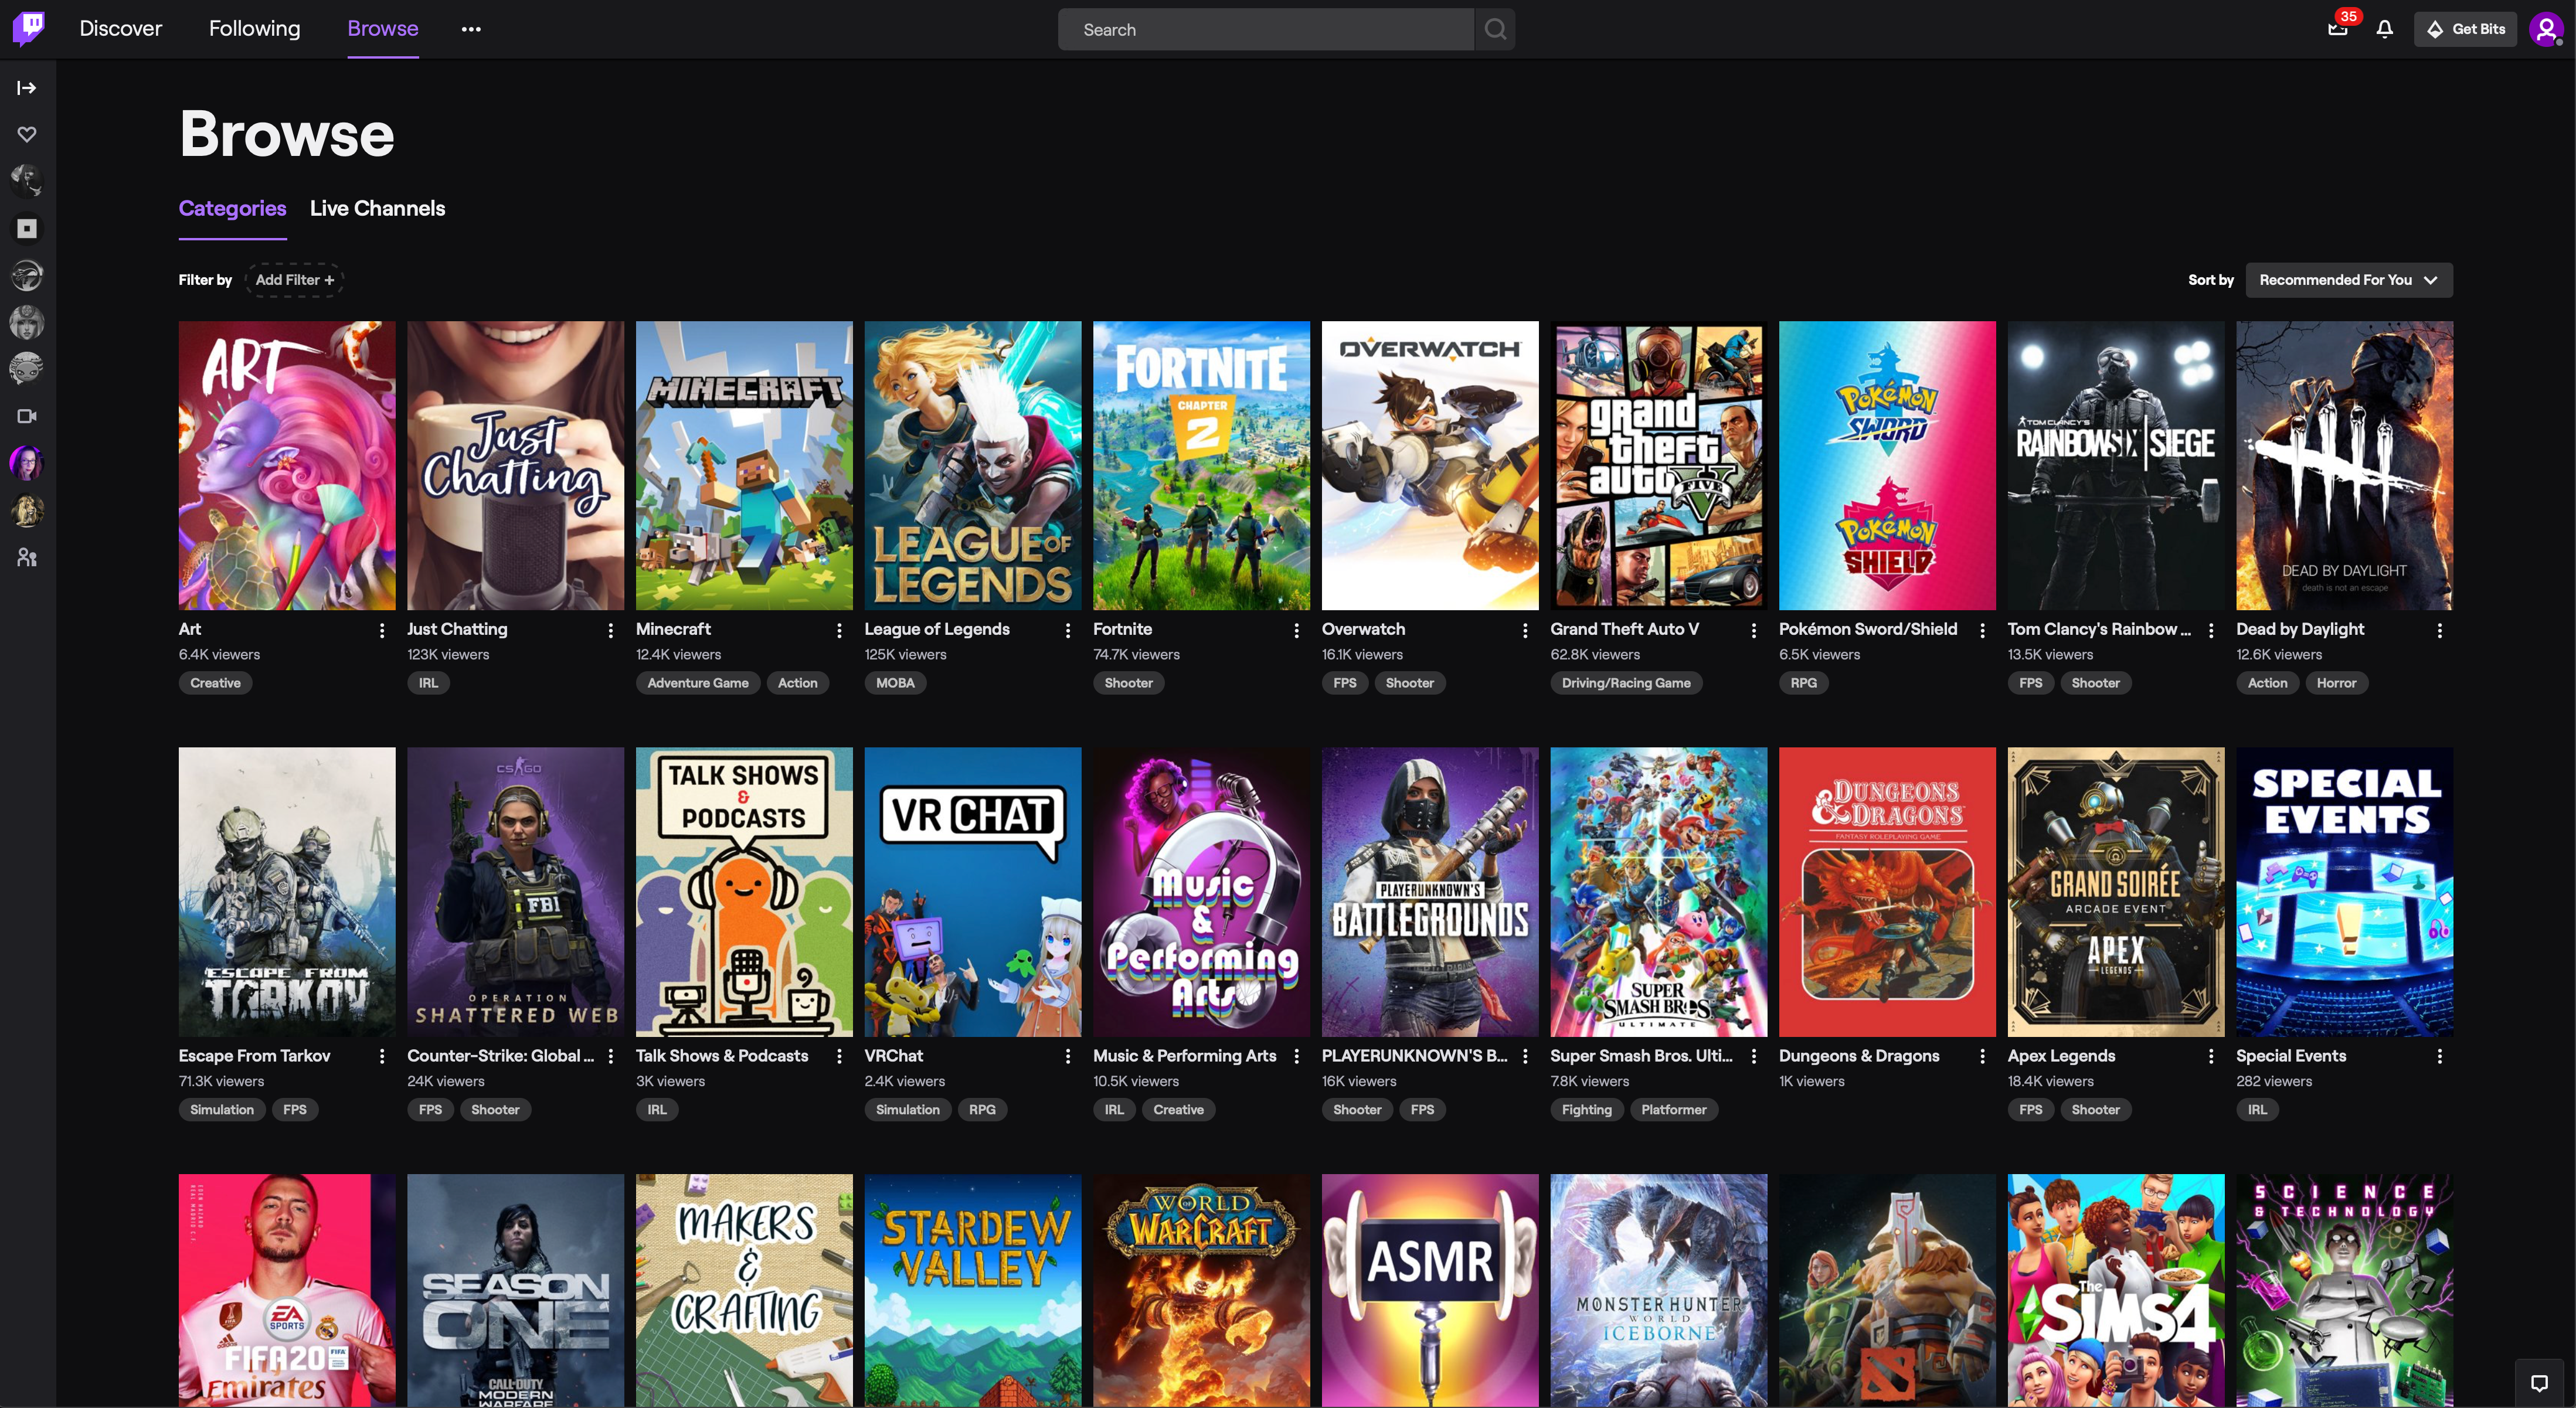2576x1408 pixels.
Task: Click inside the Search input field
Action: coord(1266,29)
